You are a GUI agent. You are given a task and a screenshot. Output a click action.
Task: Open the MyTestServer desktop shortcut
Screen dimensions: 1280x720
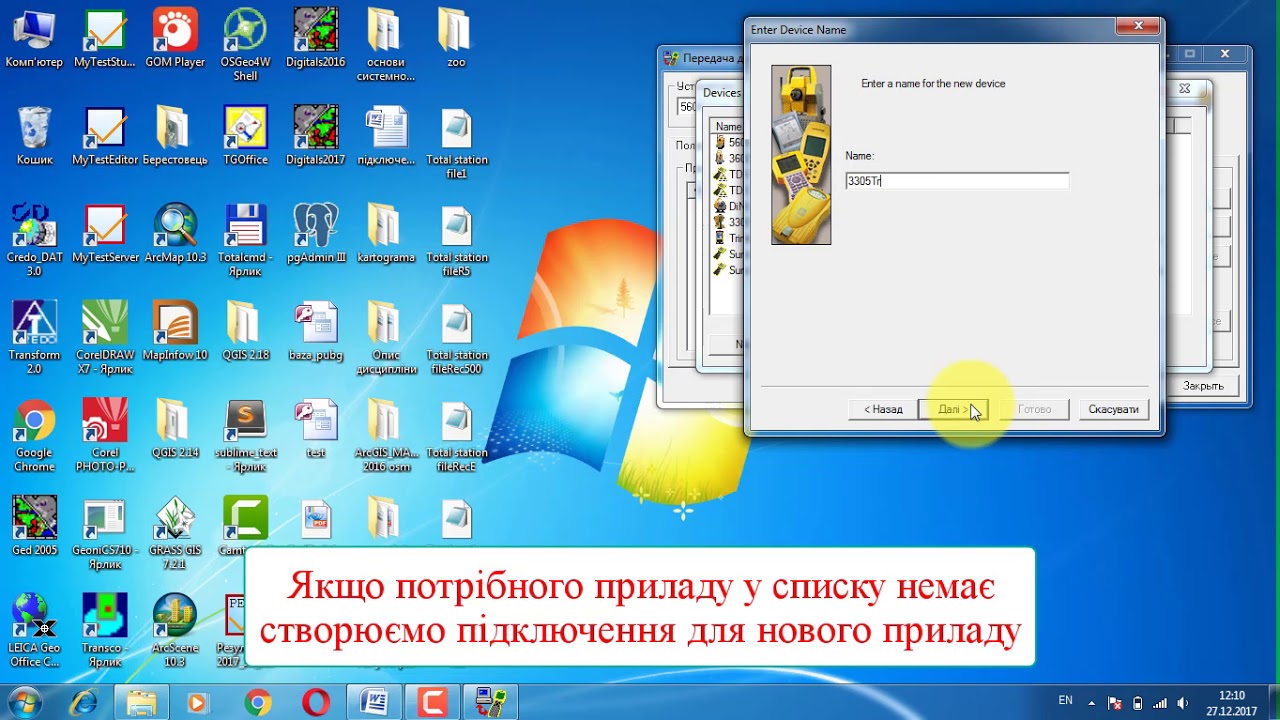(105, 234)
